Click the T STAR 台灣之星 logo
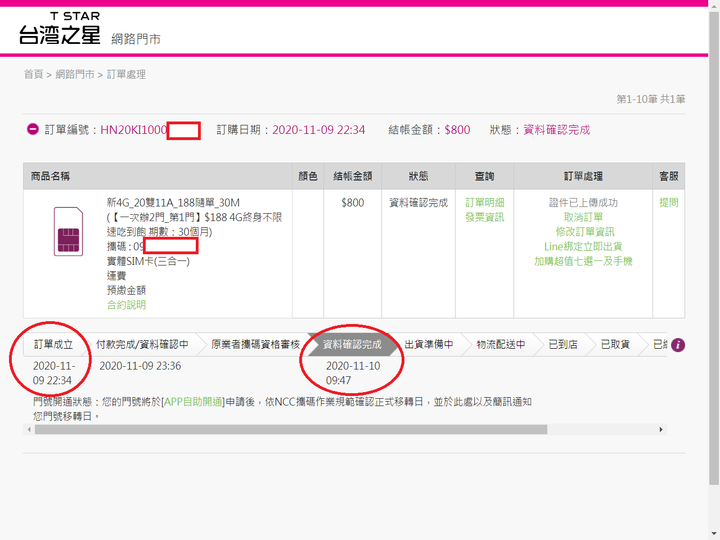Viewport: 720px width, 540px height. 59,28
